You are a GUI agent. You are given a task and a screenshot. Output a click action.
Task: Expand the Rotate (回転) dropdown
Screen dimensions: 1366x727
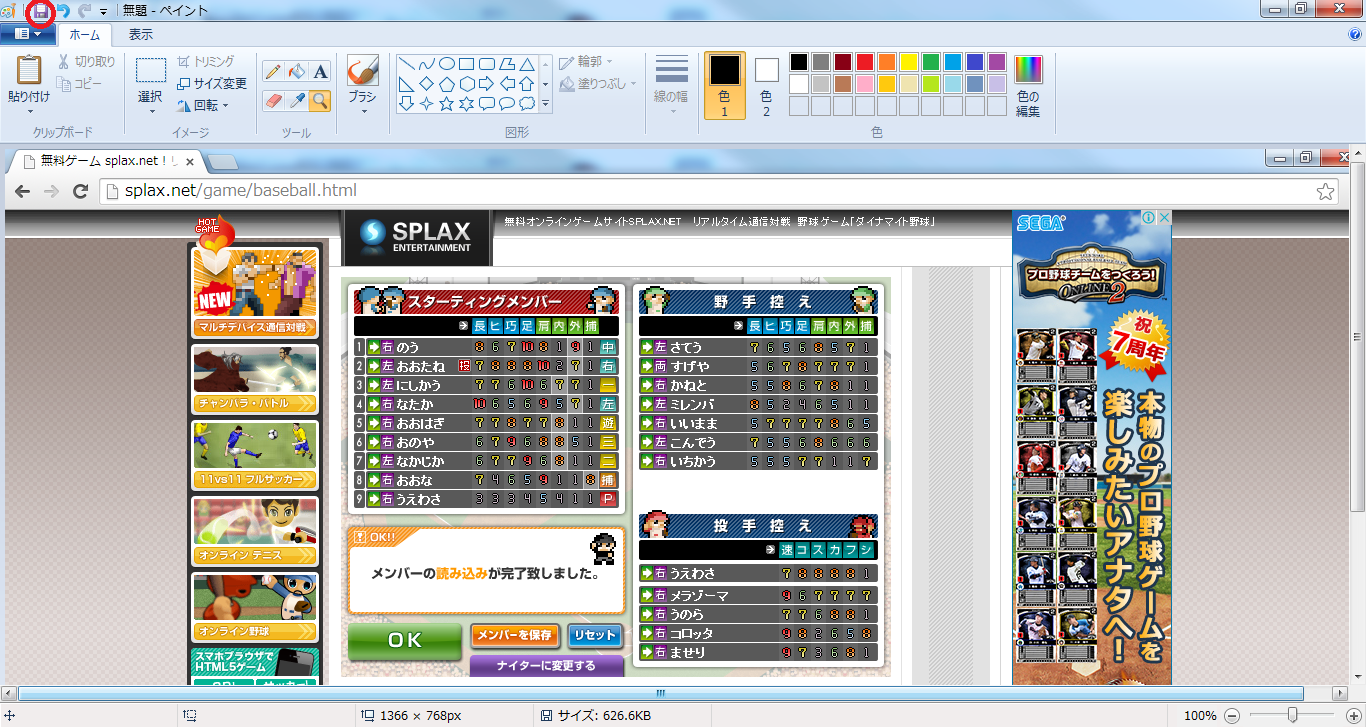click(x=225, y=106)
